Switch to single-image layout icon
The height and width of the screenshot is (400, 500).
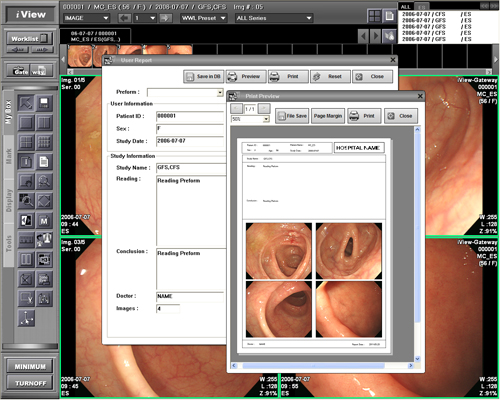click(26, 123)
